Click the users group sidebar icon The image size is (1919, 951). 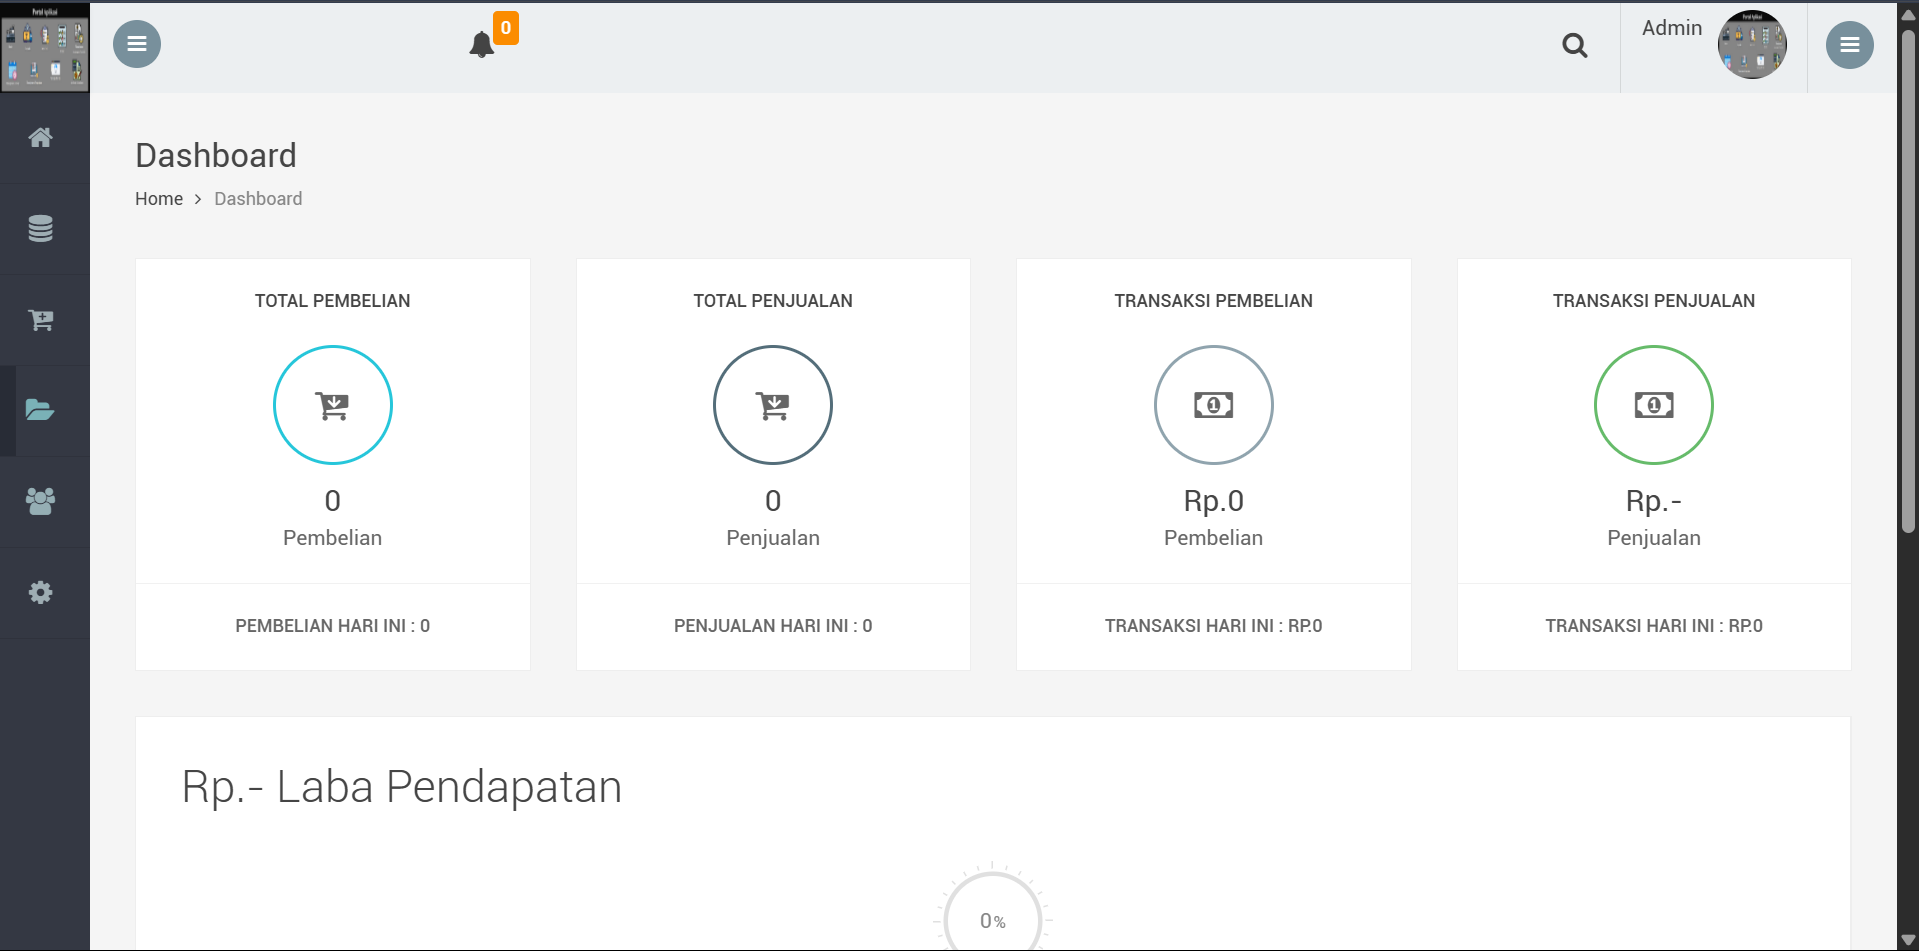click(40, 501)
